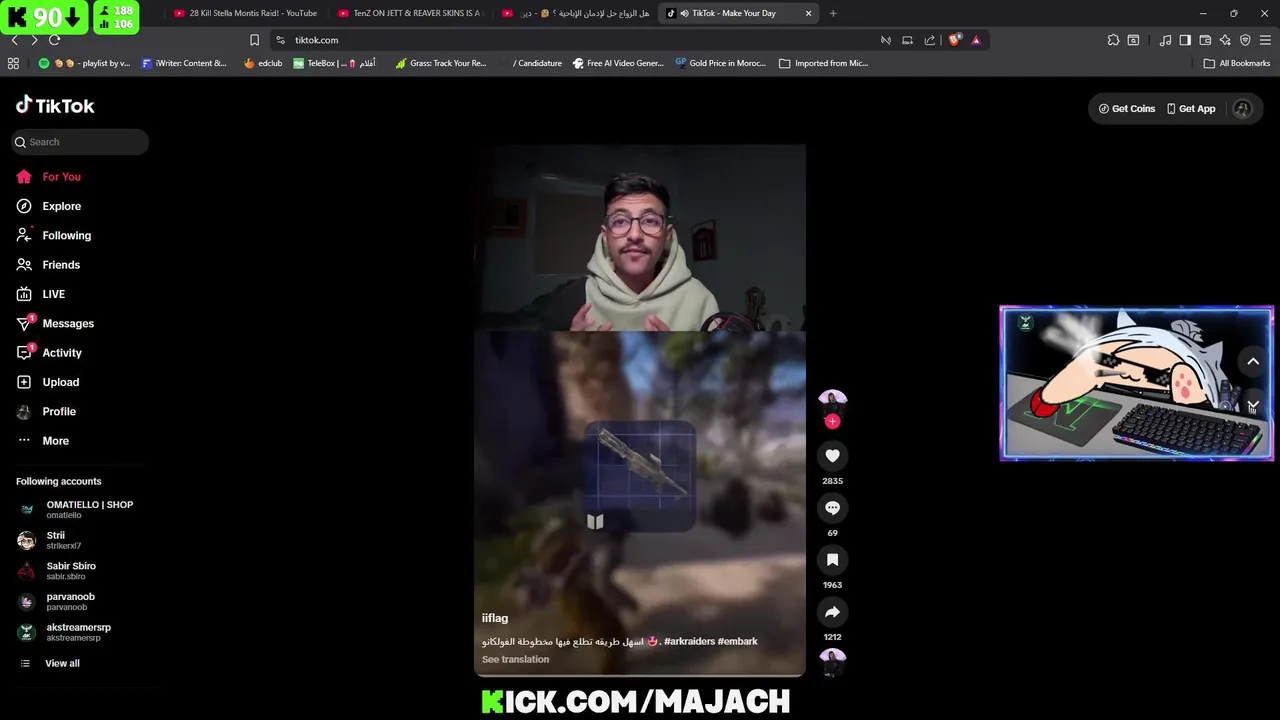
Task: Open the sound disc below the share count
Action: (x=832, y=662)
